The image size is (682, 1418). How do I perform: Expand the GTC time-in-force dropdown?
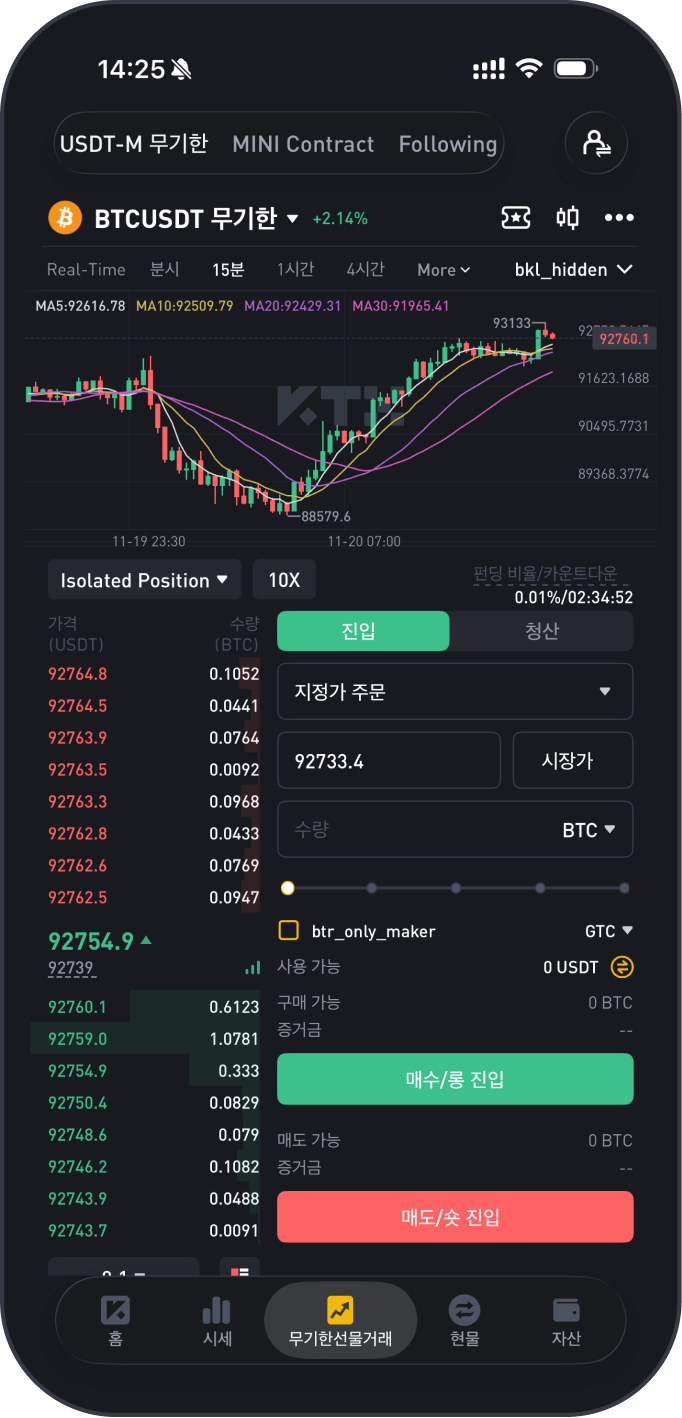pyautogui.click(x=609, y=931)
